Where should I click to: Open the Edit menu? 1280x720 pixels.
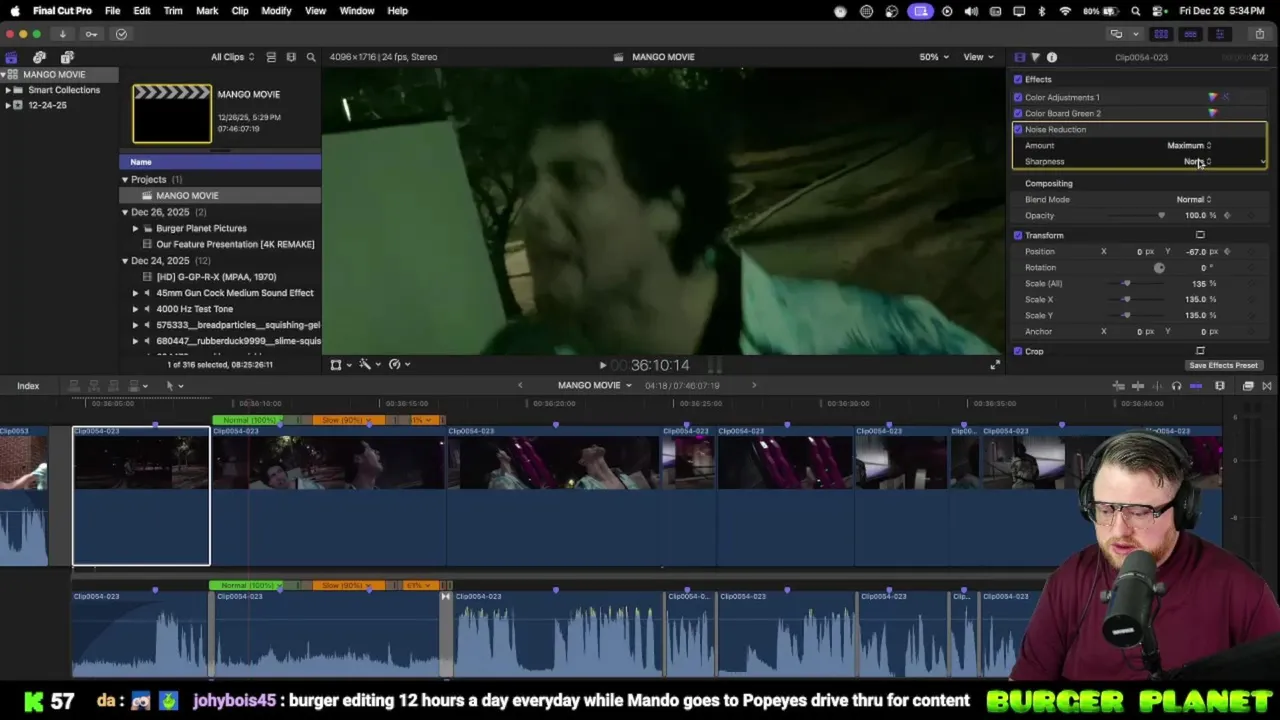pos(142,11)
